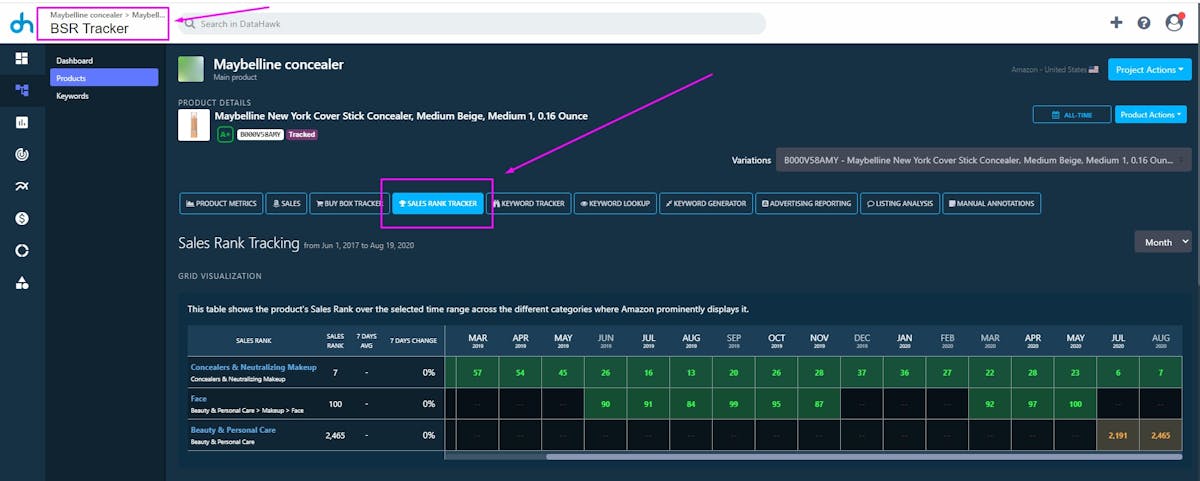This screenshot has width=1200, height=481.
Task: Click the Tracked status badge
Action: [x=302, y=134]
